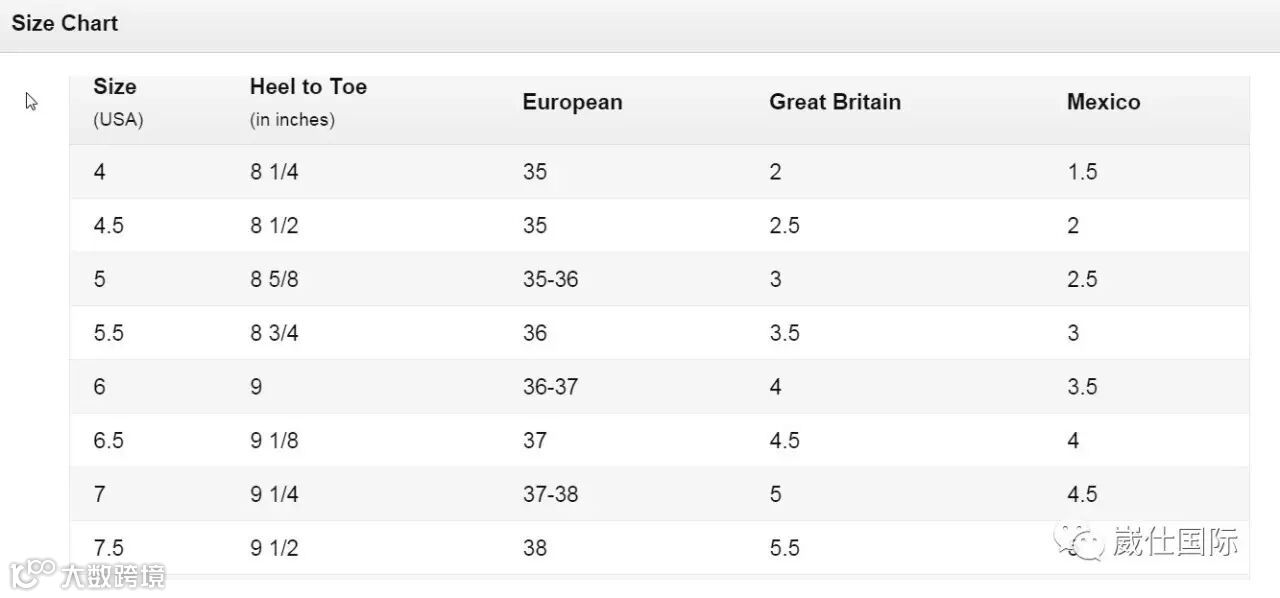The height and width of the screenshot is (598, 1280).
Task: Click the European size 35-36 cell
Action: pos(550,279)
